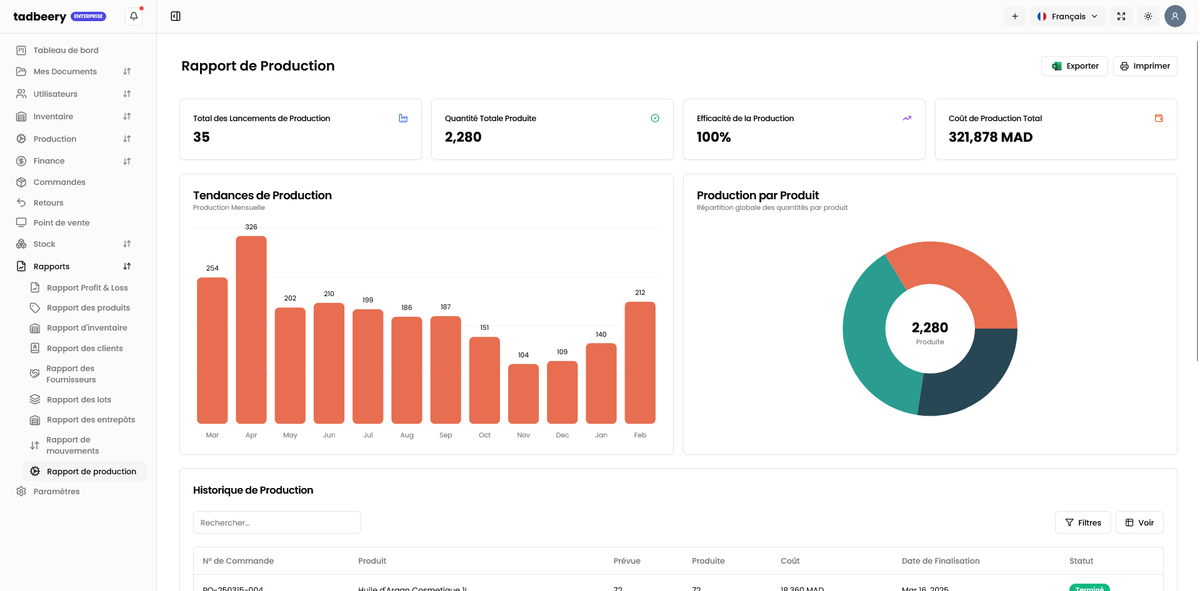The height and width of the screenshot is (591, 1200).
Task: Collapse the Rapports section
Action: point(127,267)
